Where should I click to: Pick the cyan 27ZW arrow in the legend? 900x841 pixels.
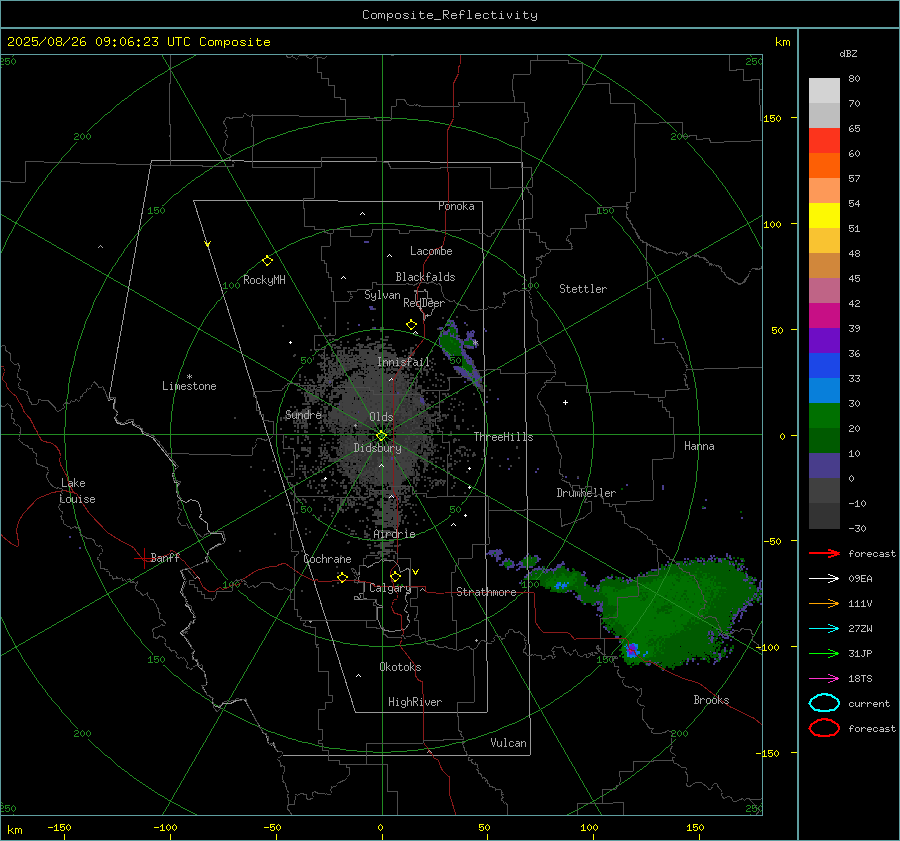pos(824,629)
